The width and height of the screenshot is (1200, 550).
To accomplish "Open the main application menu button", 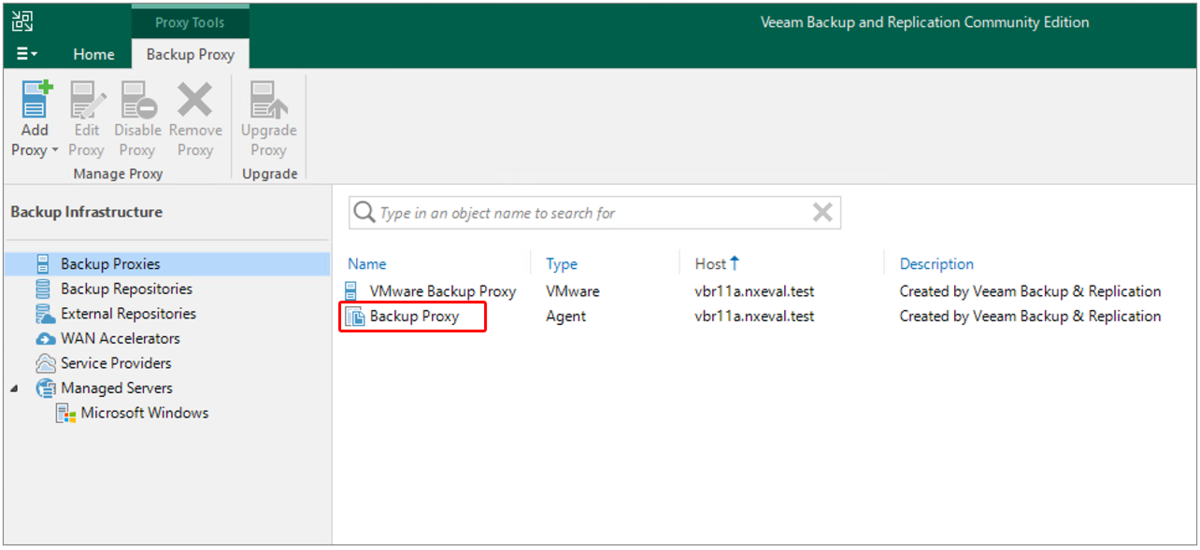I will point(28,54).
